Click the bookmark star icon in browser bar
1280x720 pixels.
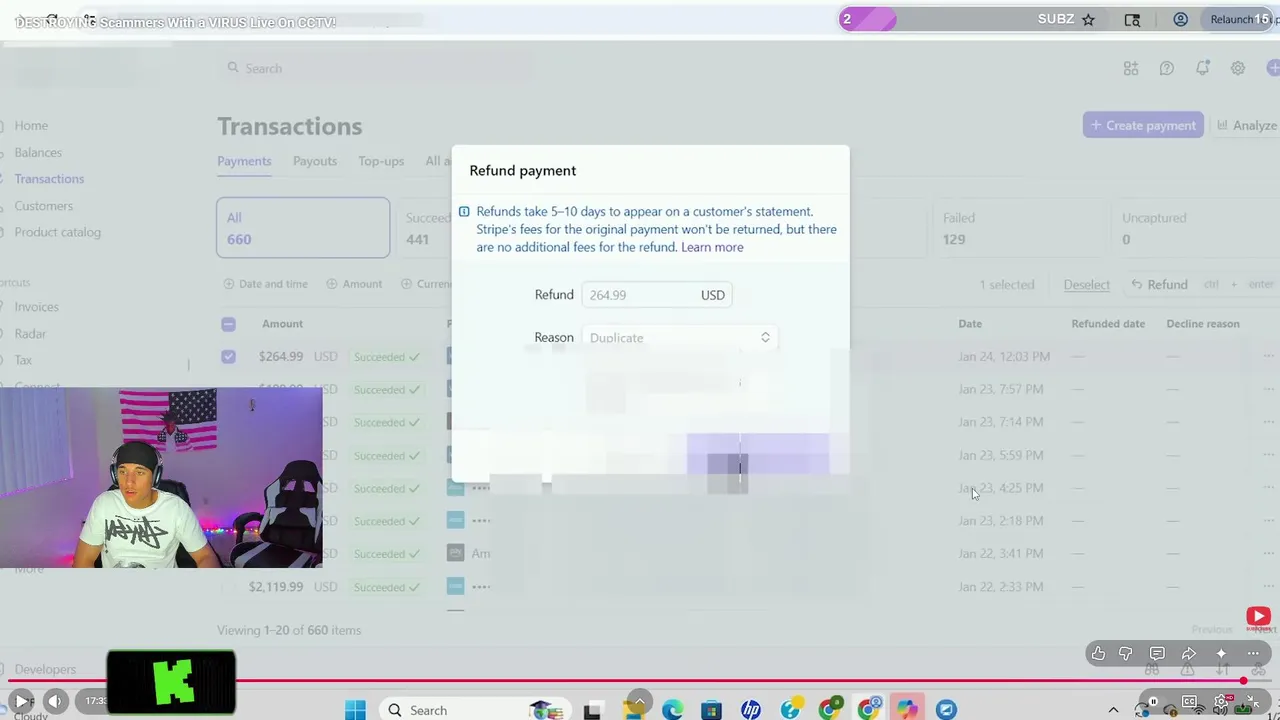[1088, 19]
